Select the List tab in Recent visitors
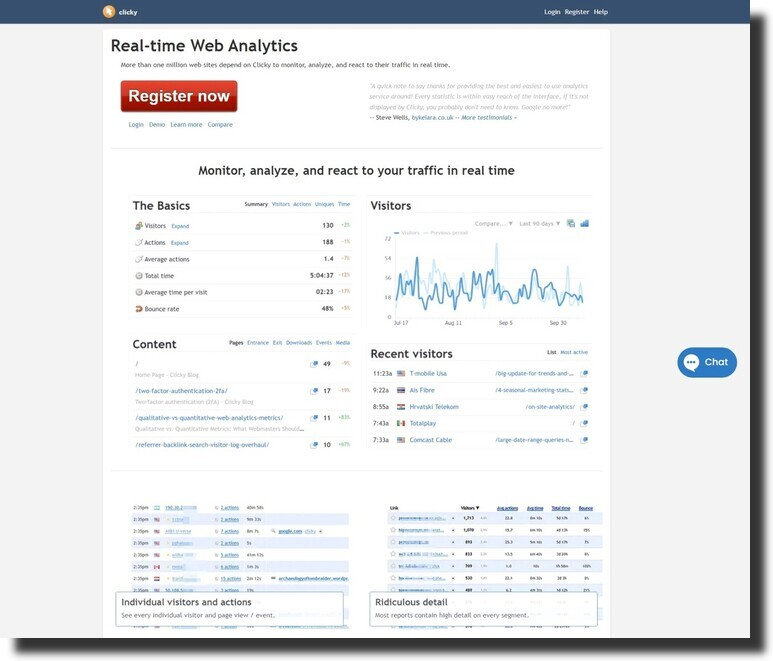 click(552, 352)
